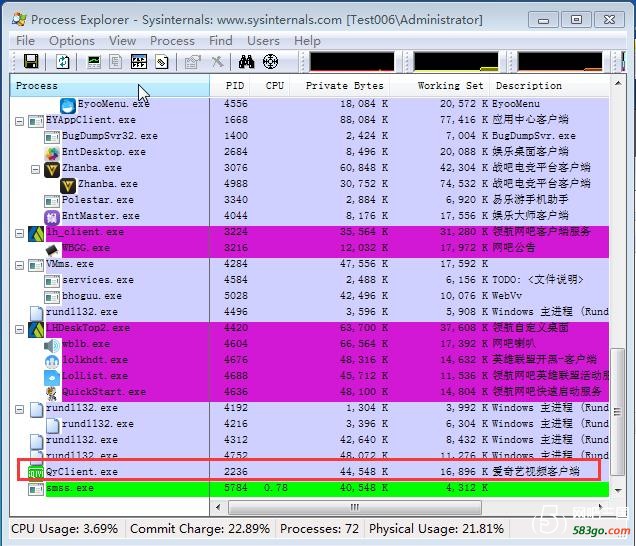Collapse the LHDeskTop2.exe tree node
The width and height of the screenshot is (636, 546).
click(x=19, y=329)
